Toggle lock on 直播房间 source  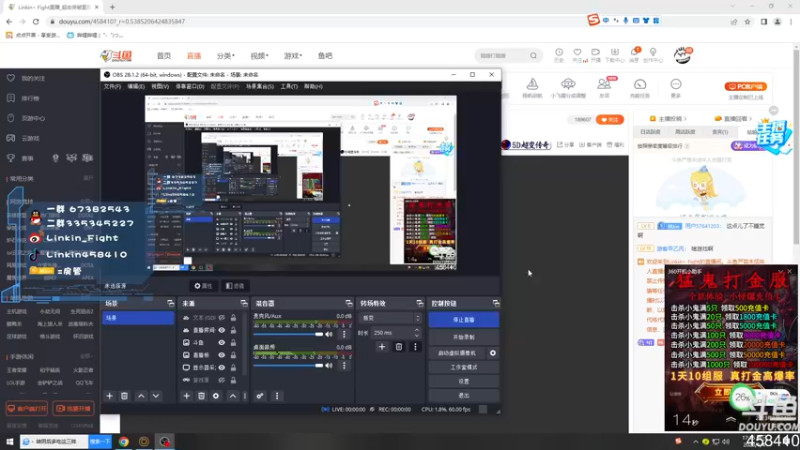233,330
